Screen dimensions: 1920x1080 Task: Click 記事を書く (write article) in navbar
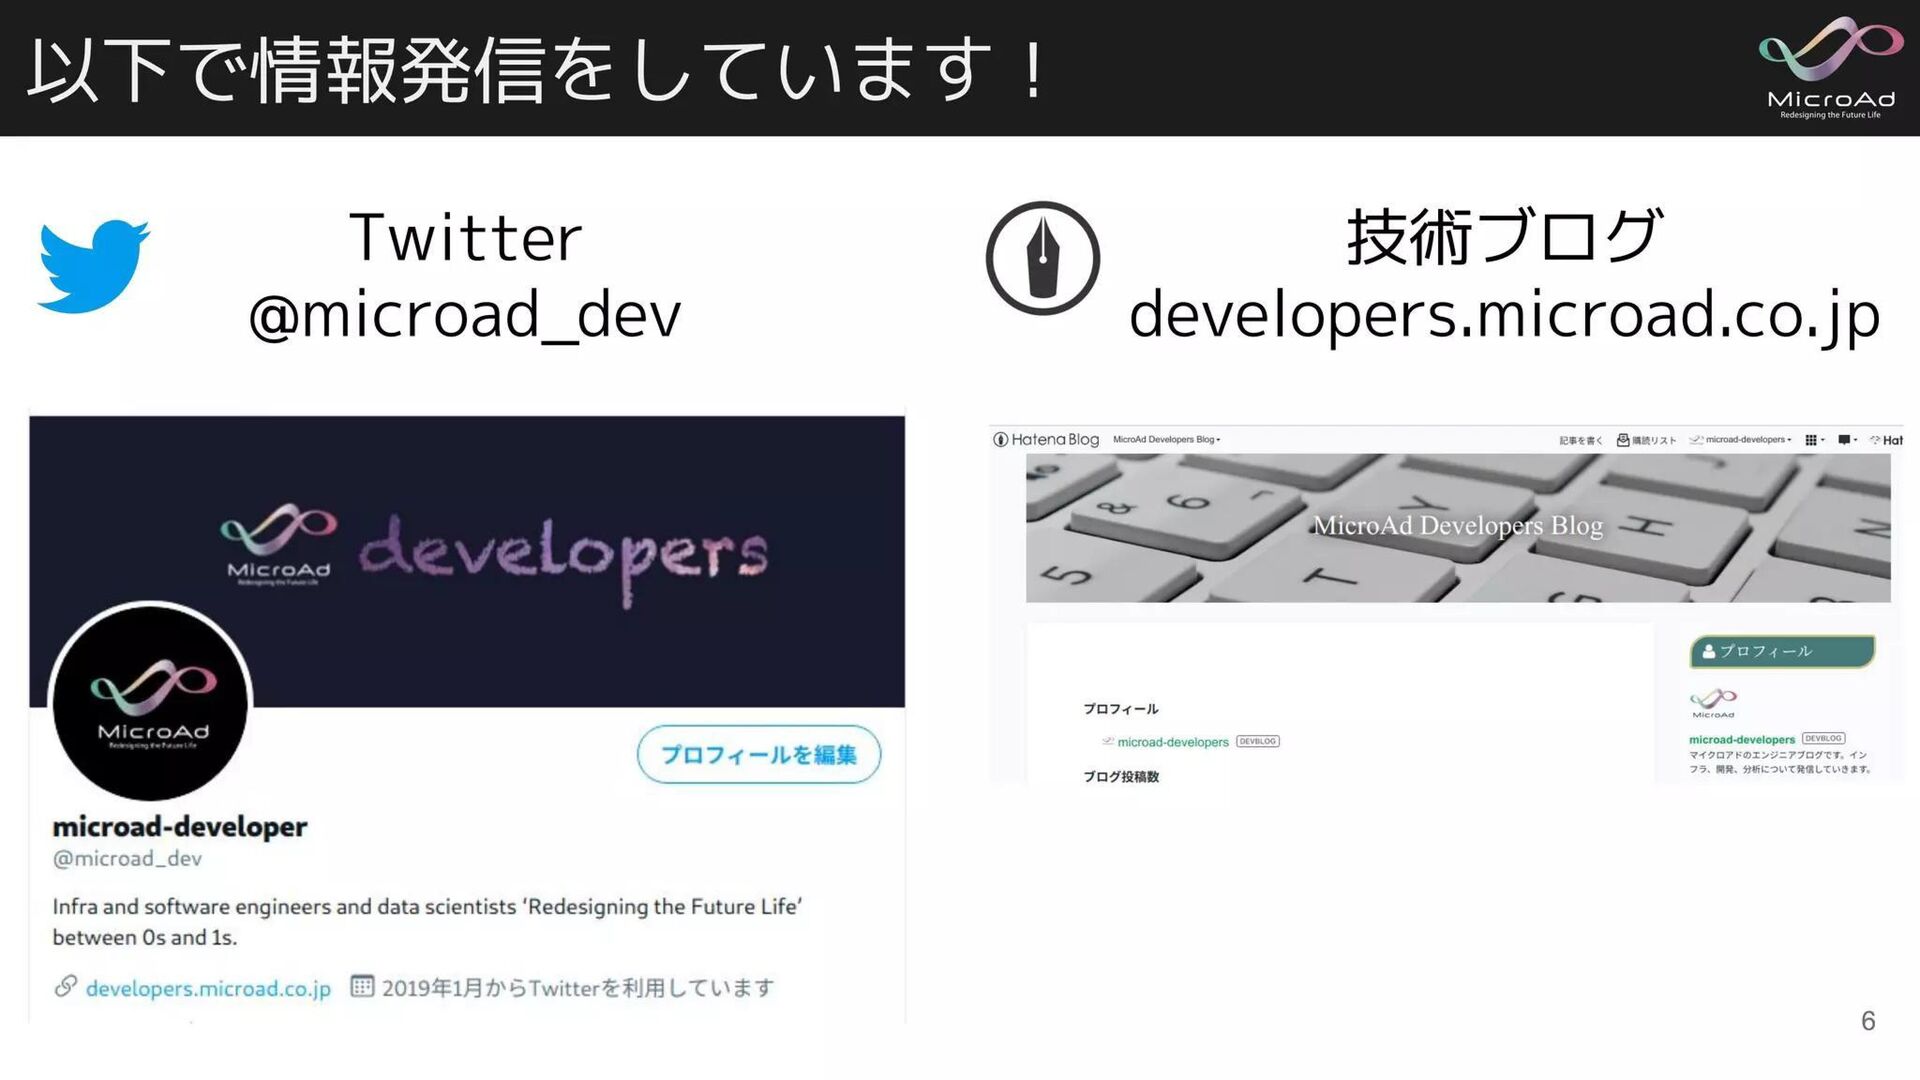(1580, 440)
